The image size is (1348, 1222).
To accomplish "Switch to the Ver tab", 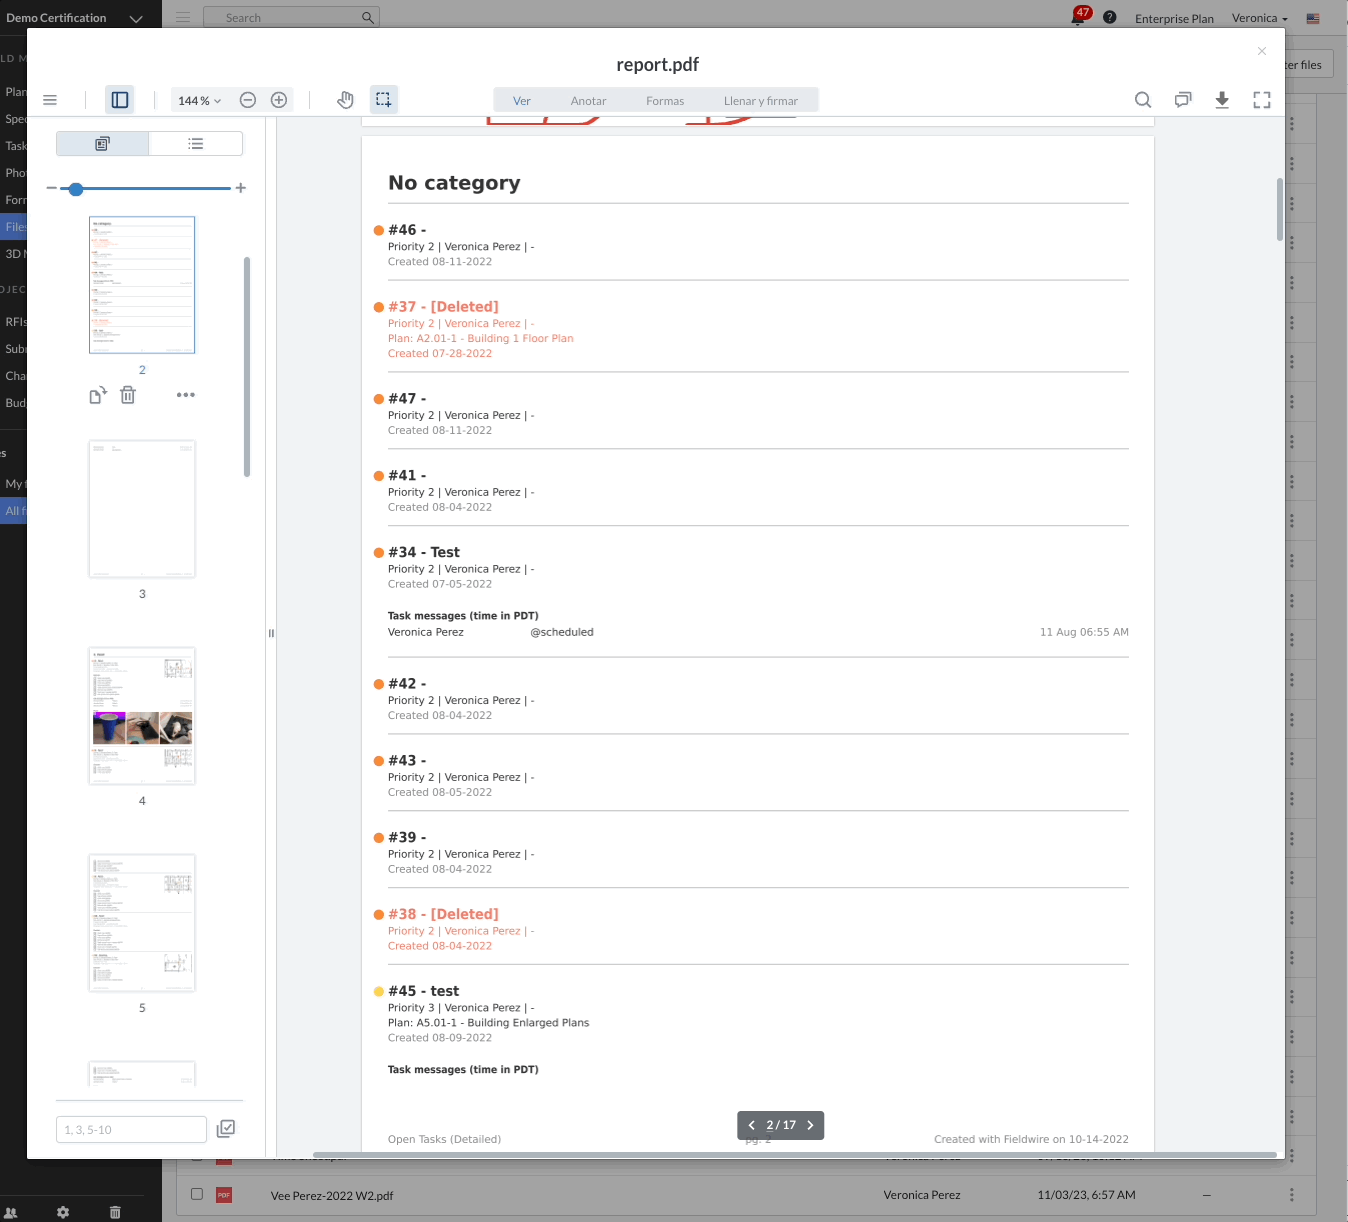I will pyautogui.click(x=522, y=101).
